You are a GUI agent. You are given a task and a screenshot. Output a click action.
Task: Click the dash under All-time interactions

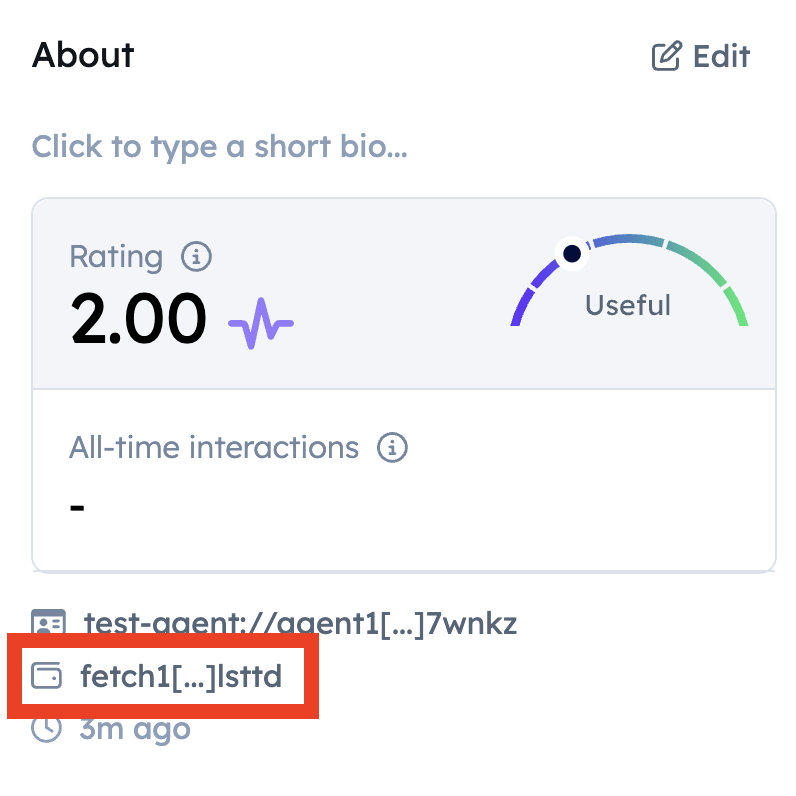click(77, 507)
